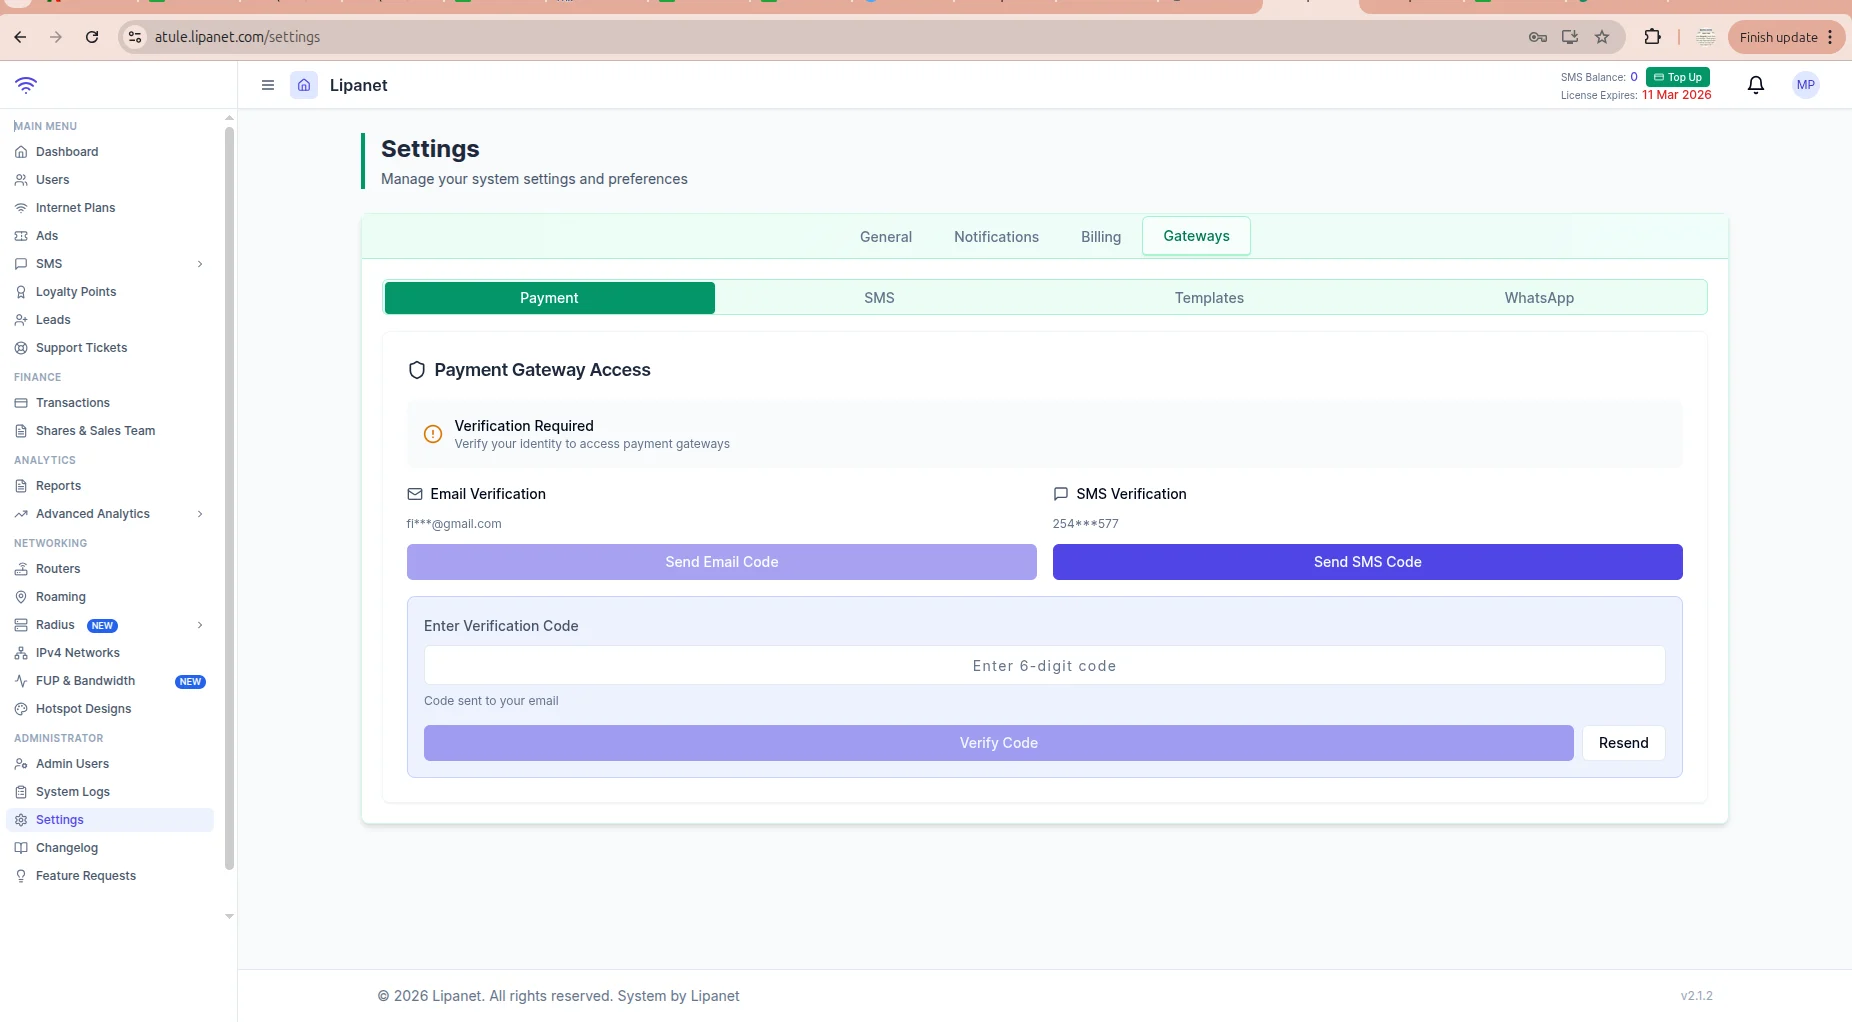Screen dimensions: 1852x1022
Task: Click the browser address bar URL
Action: (237, 37)
